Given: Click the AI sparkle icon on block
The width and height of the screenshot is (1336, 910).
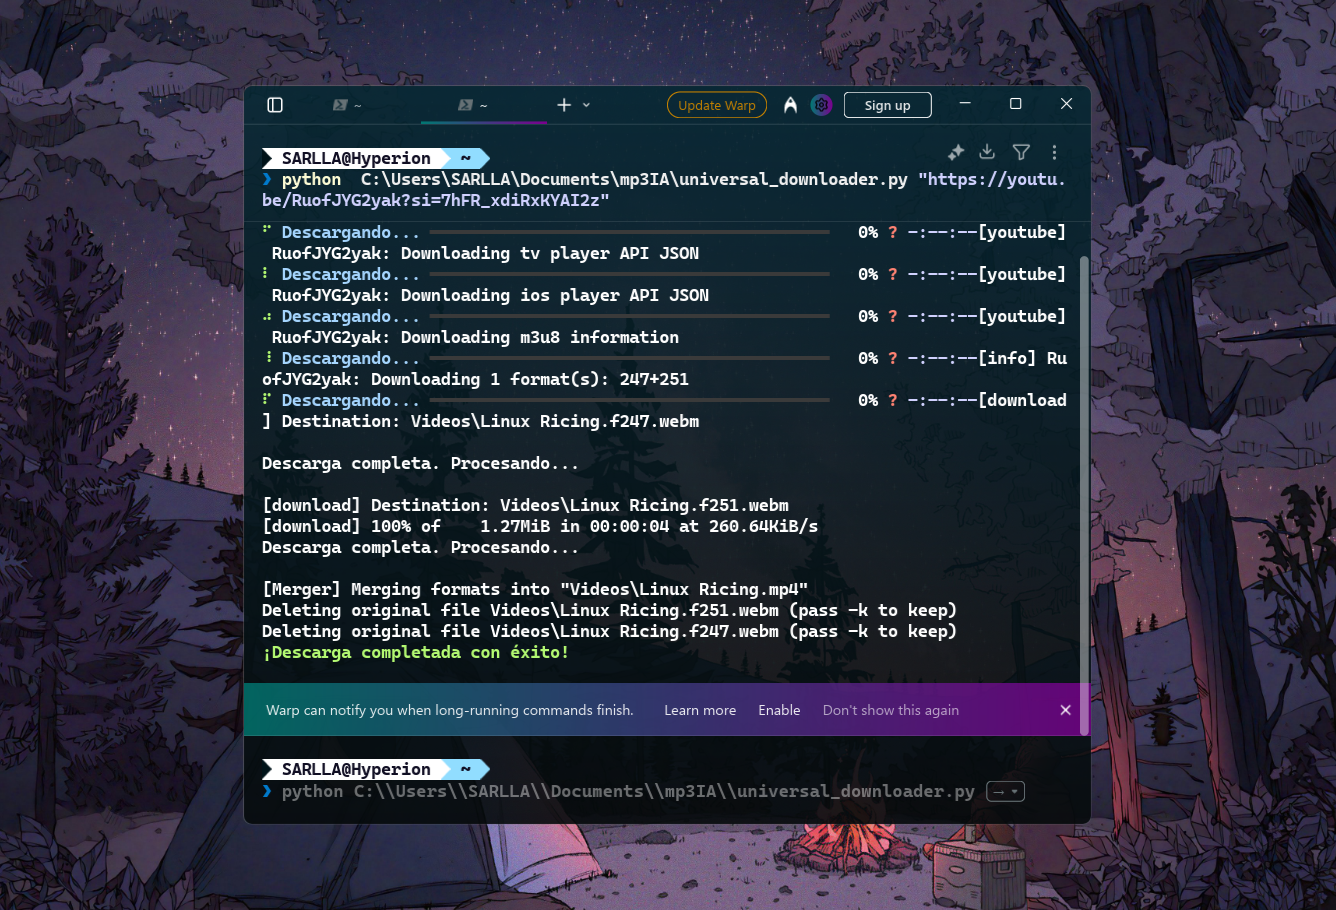Looking at the screenshot, I should (x=956, y=152).
